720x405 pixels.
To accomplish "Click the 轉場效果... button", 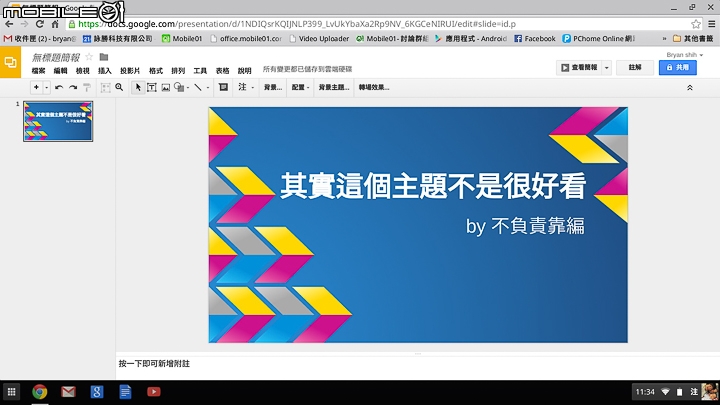I will coord(374,87).
